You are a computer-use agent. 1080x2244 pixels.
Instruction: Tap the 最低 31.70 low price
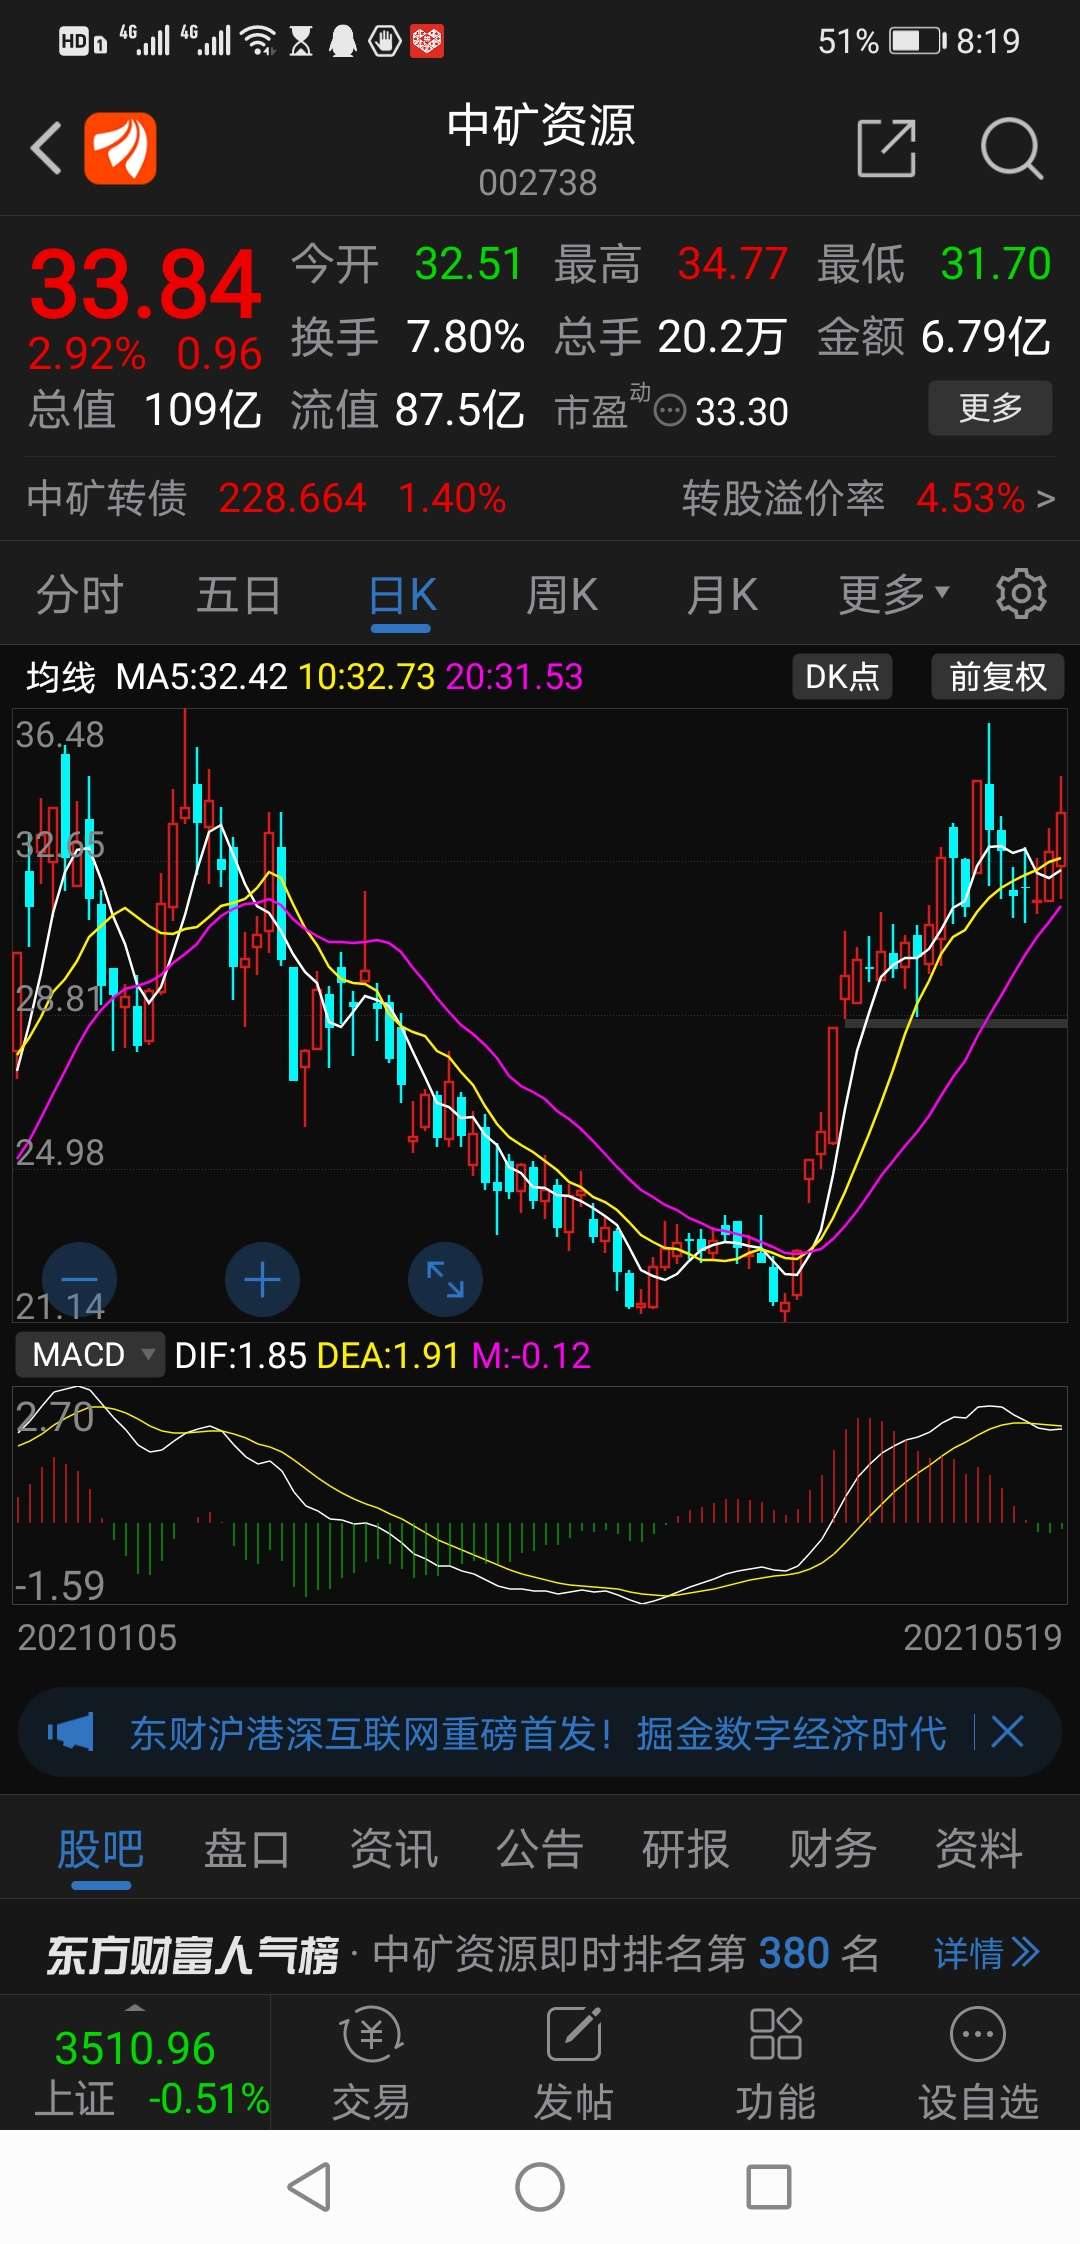(934, 265)
